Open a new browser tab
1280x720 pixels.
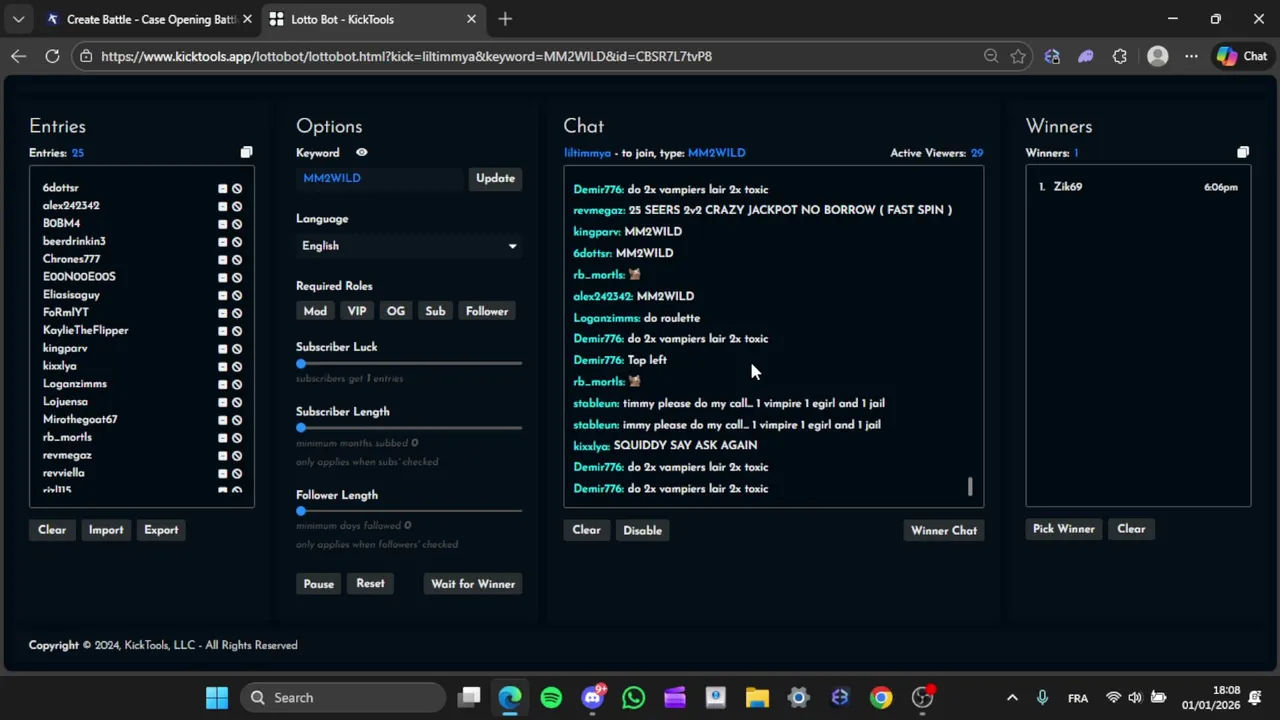[x=505, y=19]
